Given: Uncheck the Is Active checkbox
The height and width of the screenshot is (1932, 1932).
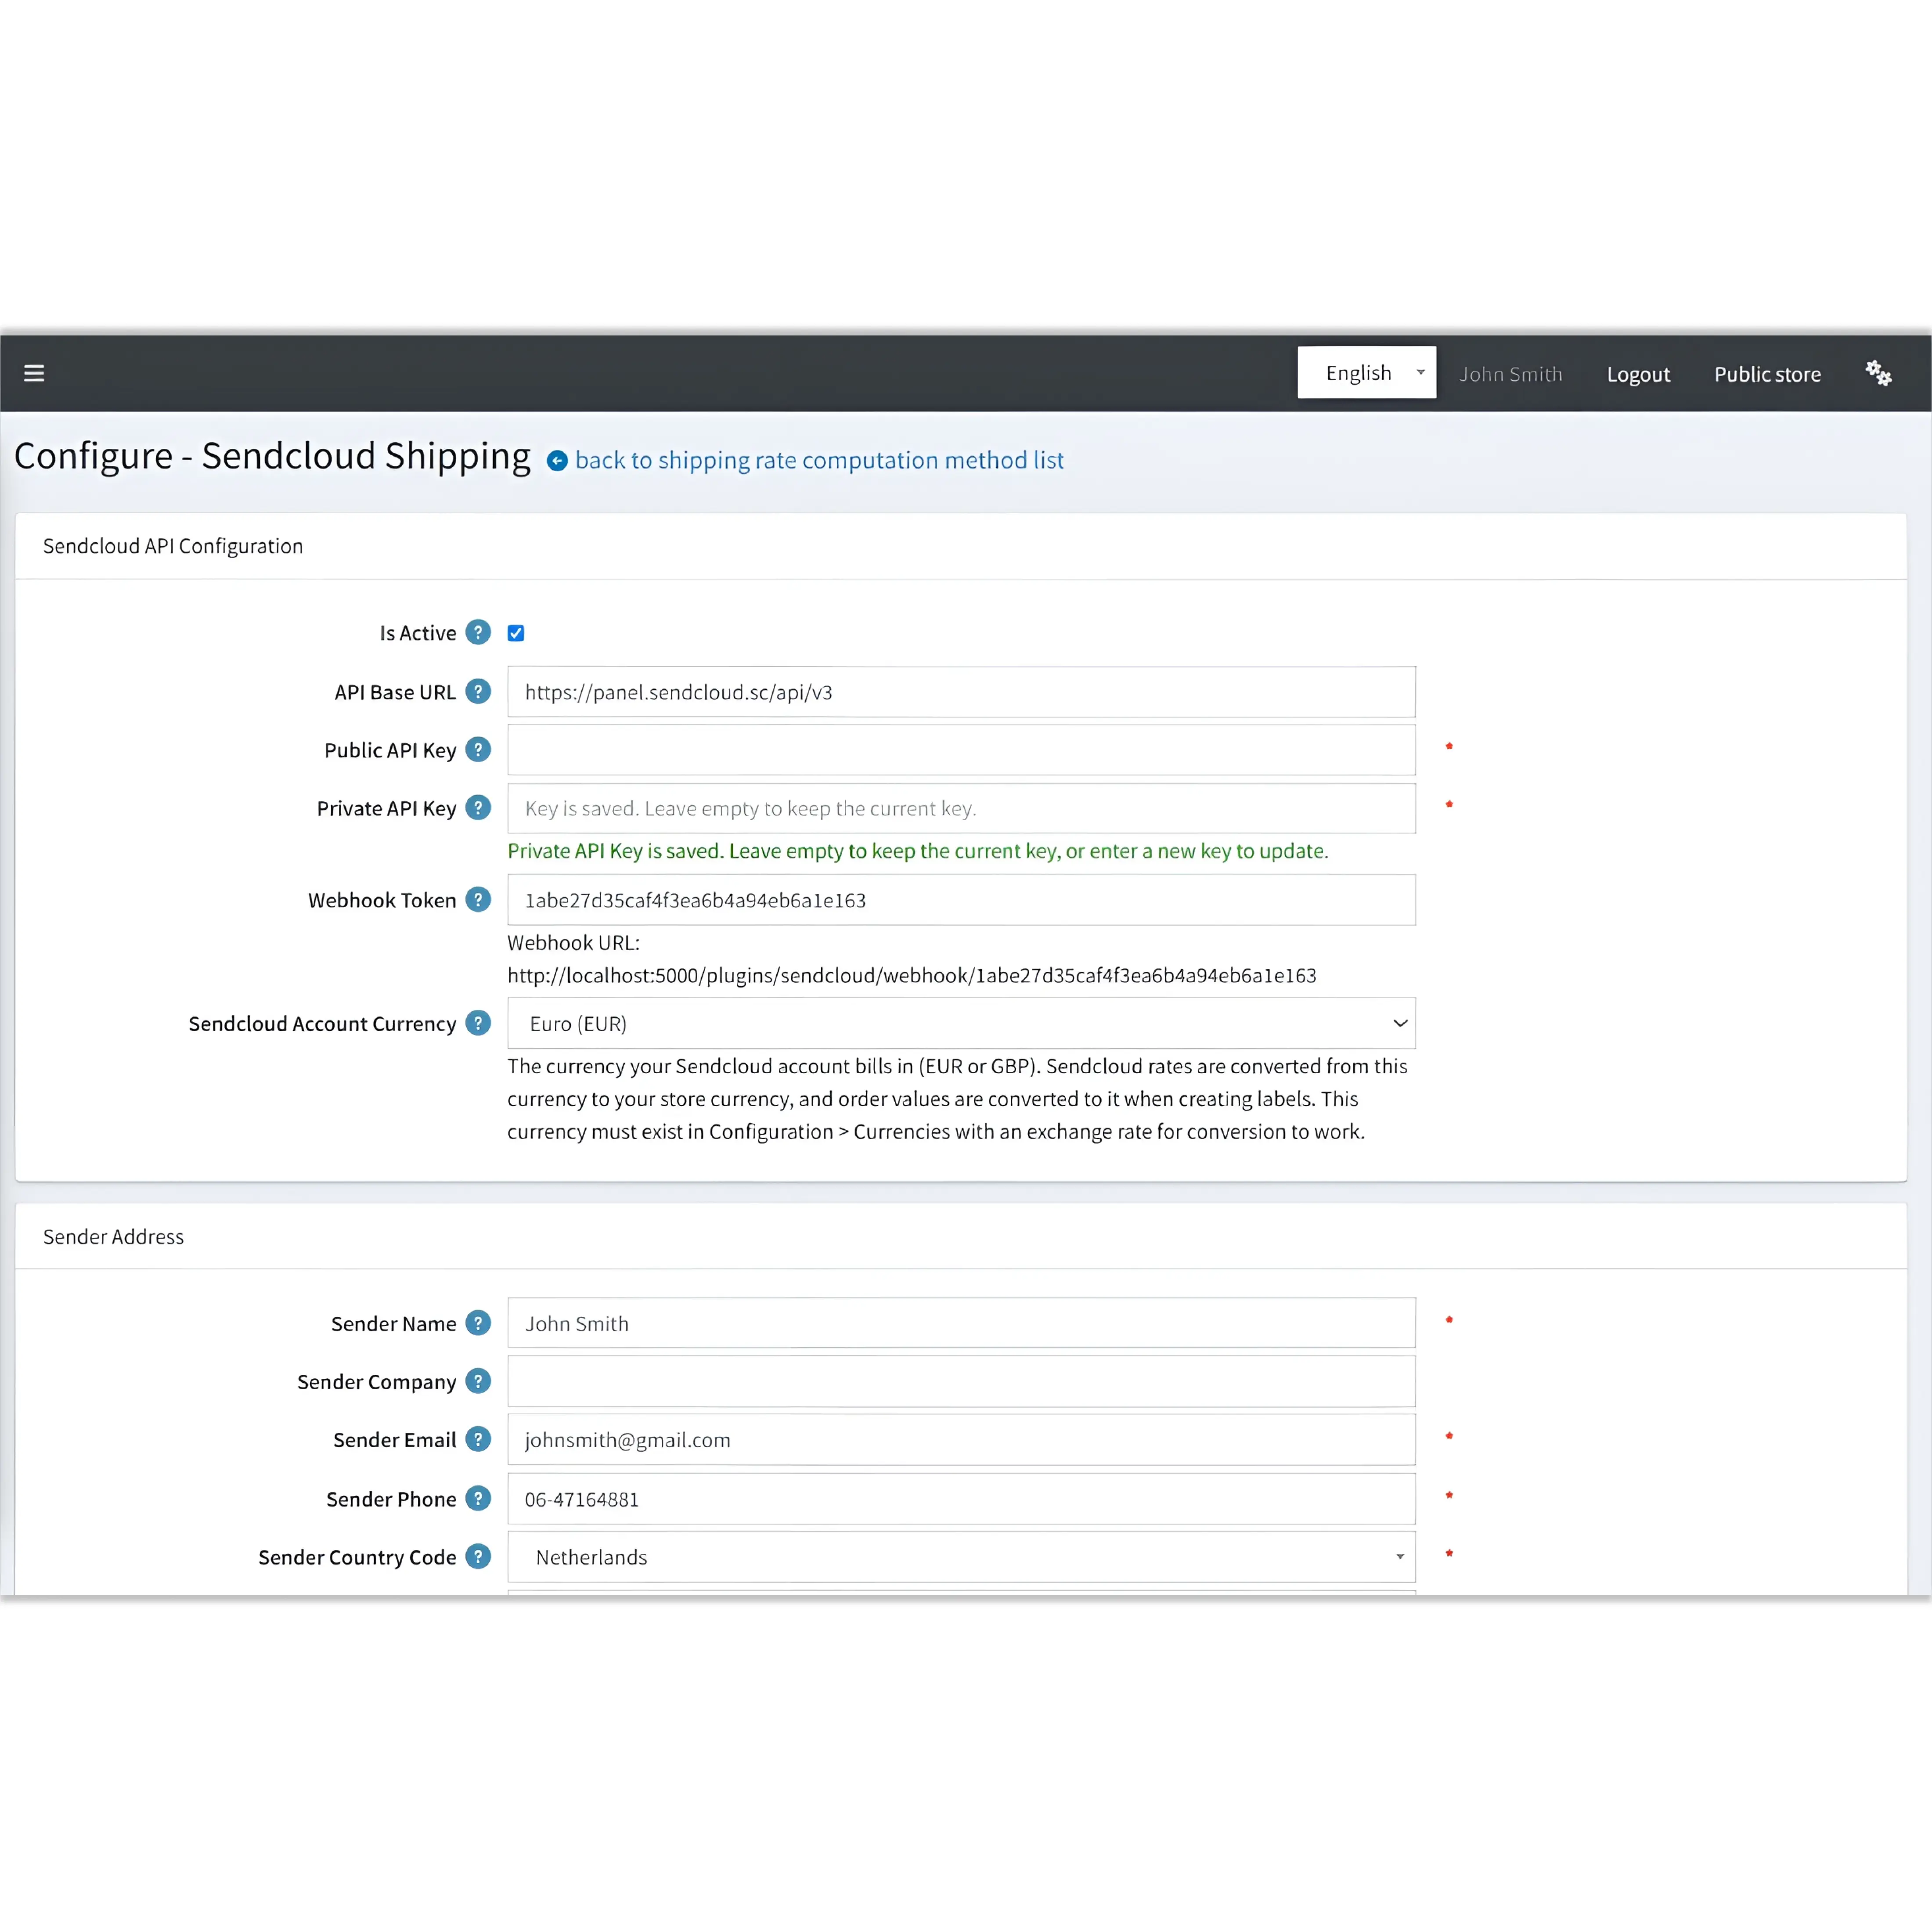Looking at the screenshot, I should (516, 633).
